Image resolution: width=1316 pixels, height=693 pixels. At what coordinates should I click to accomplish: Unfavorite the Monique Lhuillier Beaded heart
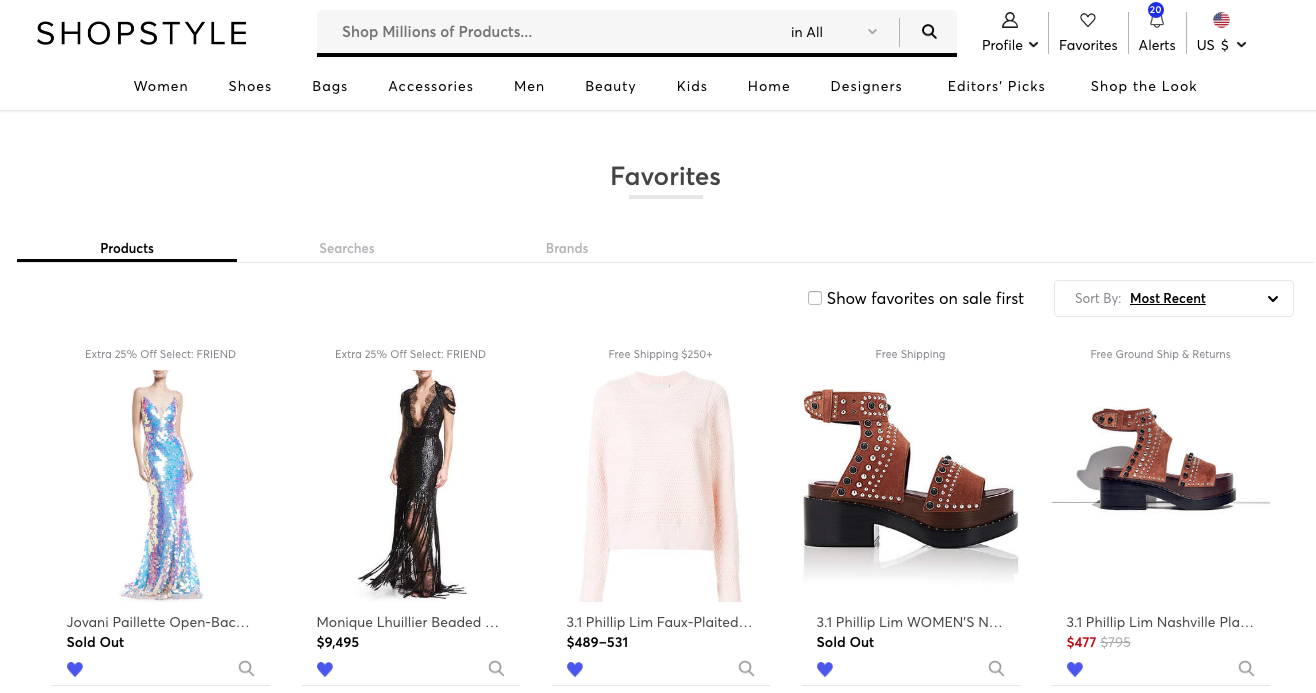pyautogui.click(x=325, y=669)
